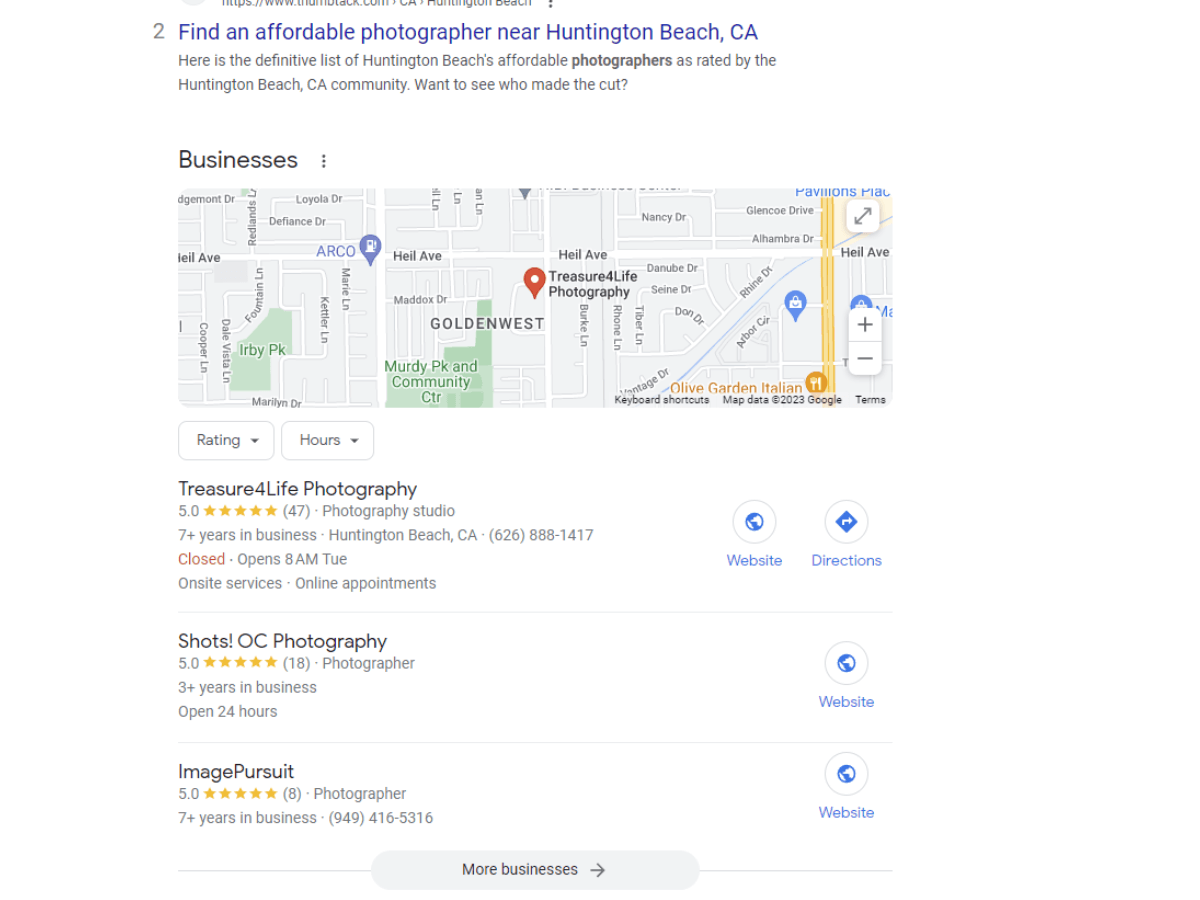Image resolution: width=1200 pixels, height=900 pixels.
Task: Click the ARCO gas station marker
Action: point(370,248)
